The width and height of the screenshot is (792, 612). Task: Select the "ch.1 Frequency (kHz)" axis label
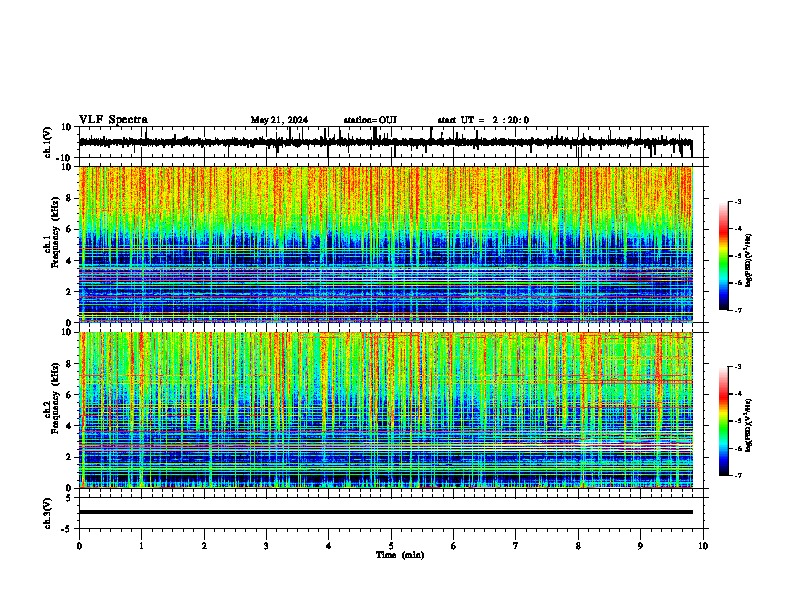tap(51, 232)
